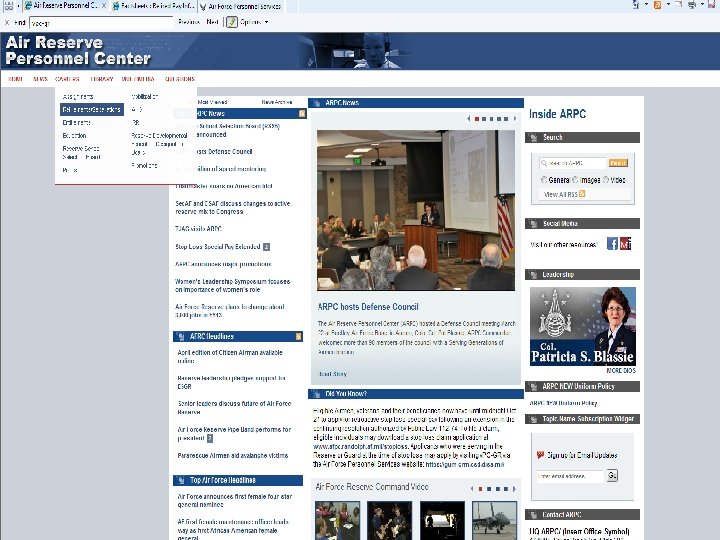
Task: Click the MORE BIOS link
Action: [621, 371]
